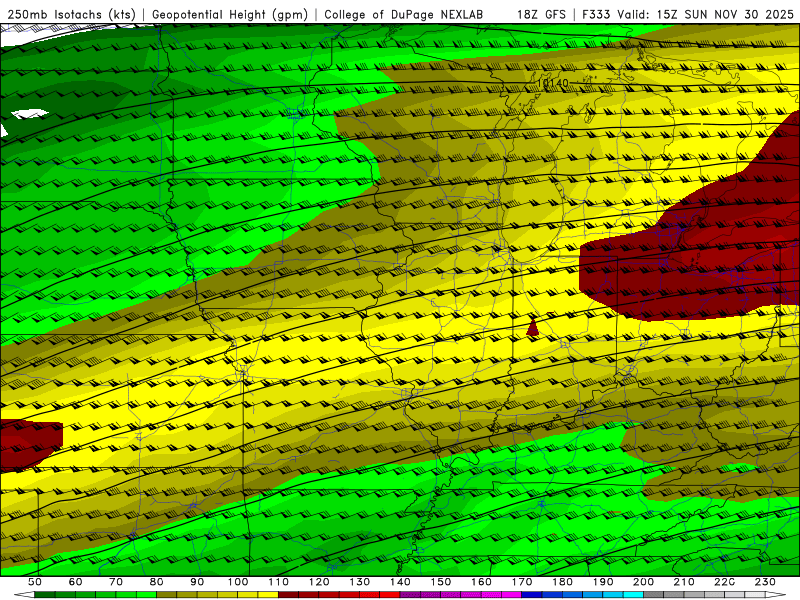Image resolution: width=800 pixels, height=600 pixels.
Task: Click the 90 value on the color scale
Action: (197, 582)
